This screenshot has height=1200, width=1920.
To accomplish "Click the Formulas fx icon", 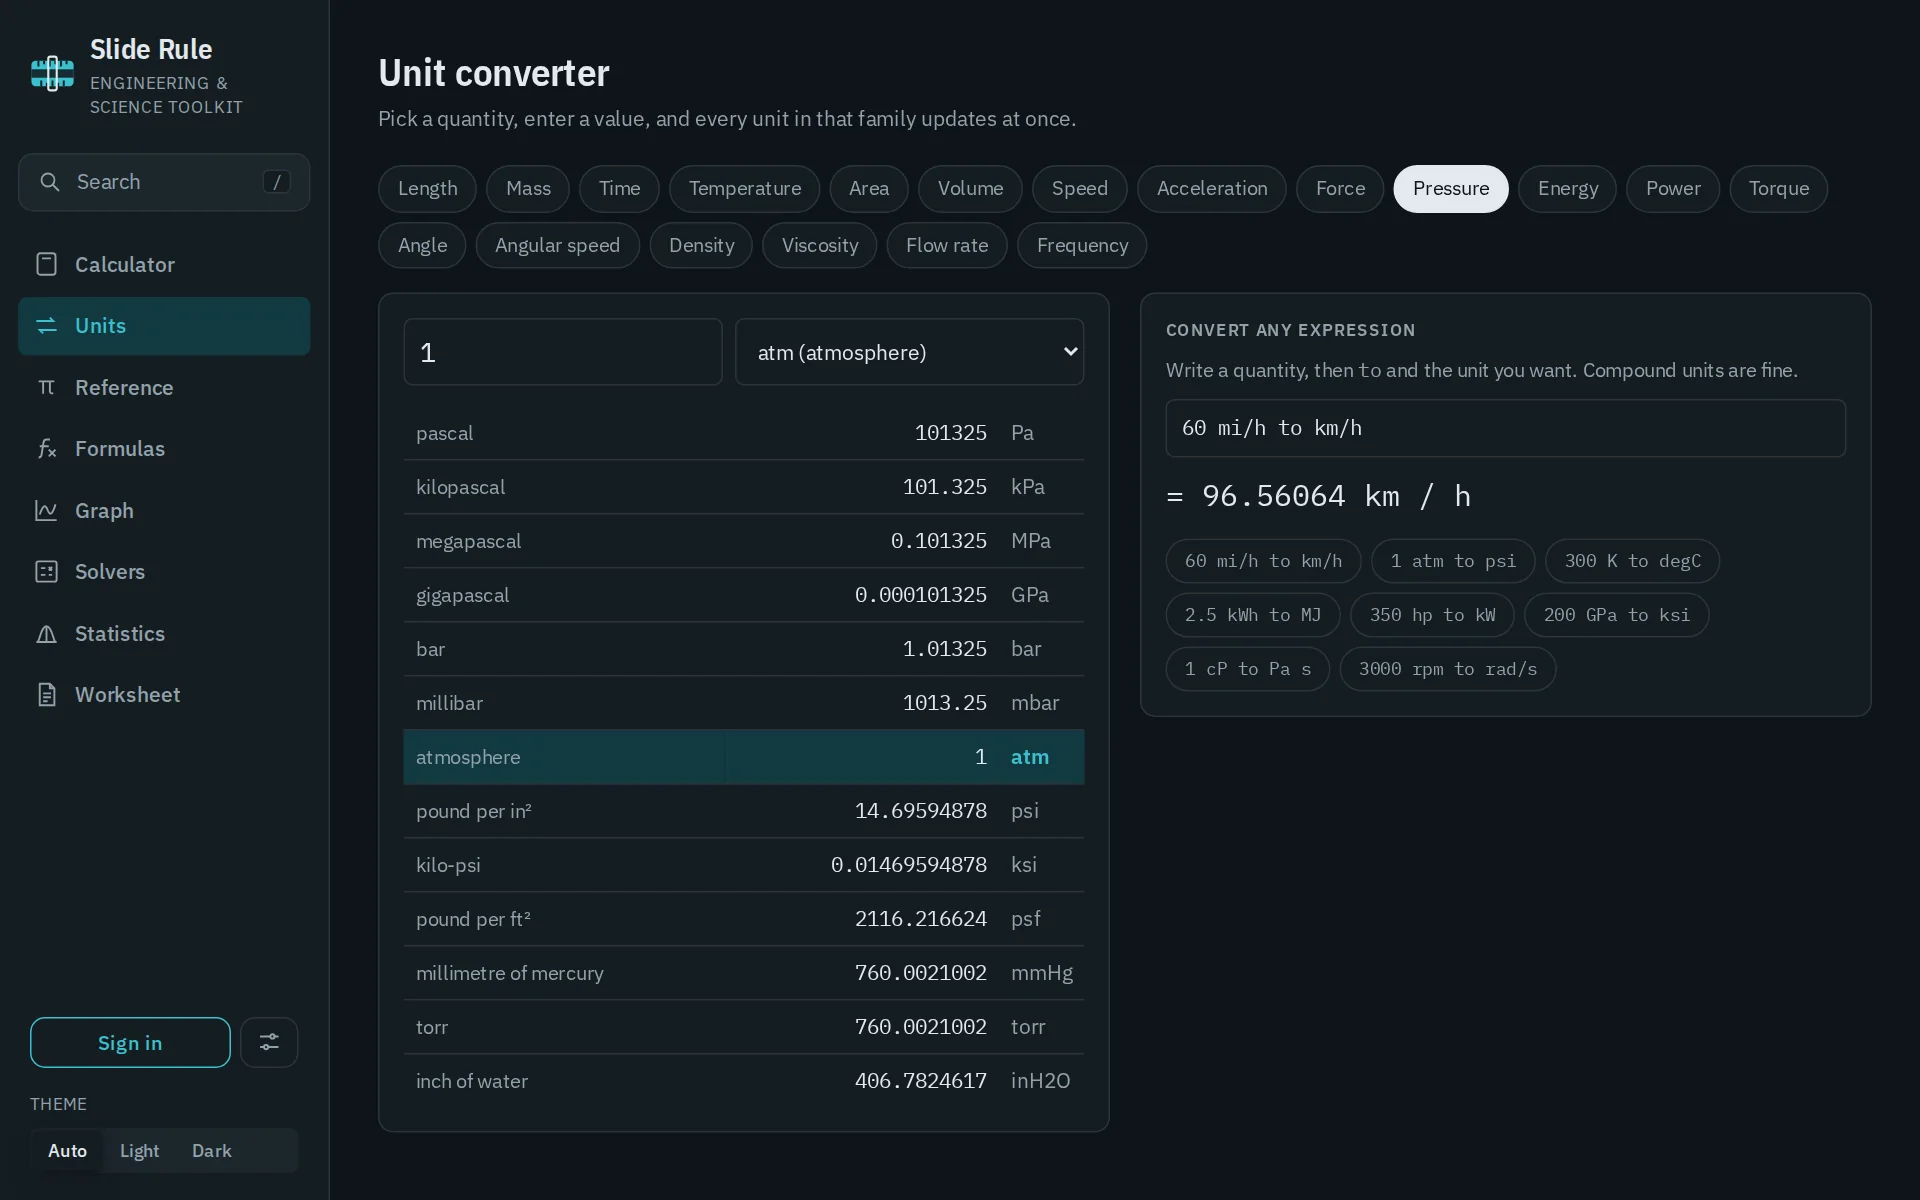I will click(x=46, y=449).
